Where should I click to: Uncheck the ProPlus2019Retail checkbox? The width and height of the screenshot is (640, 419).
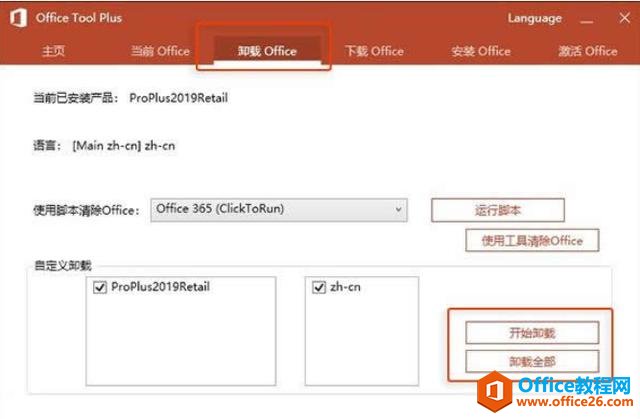coord(100,287)
